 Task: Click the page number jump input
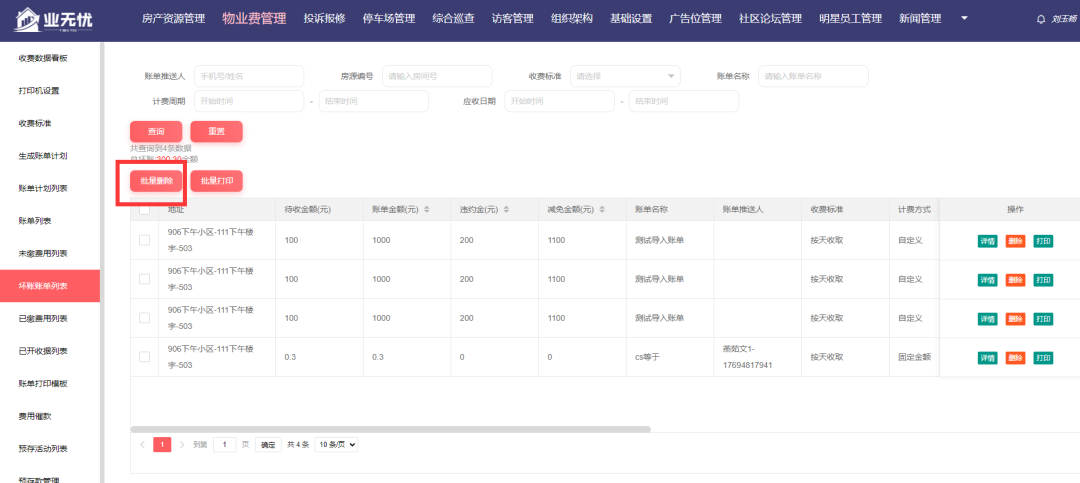point(225,444)
